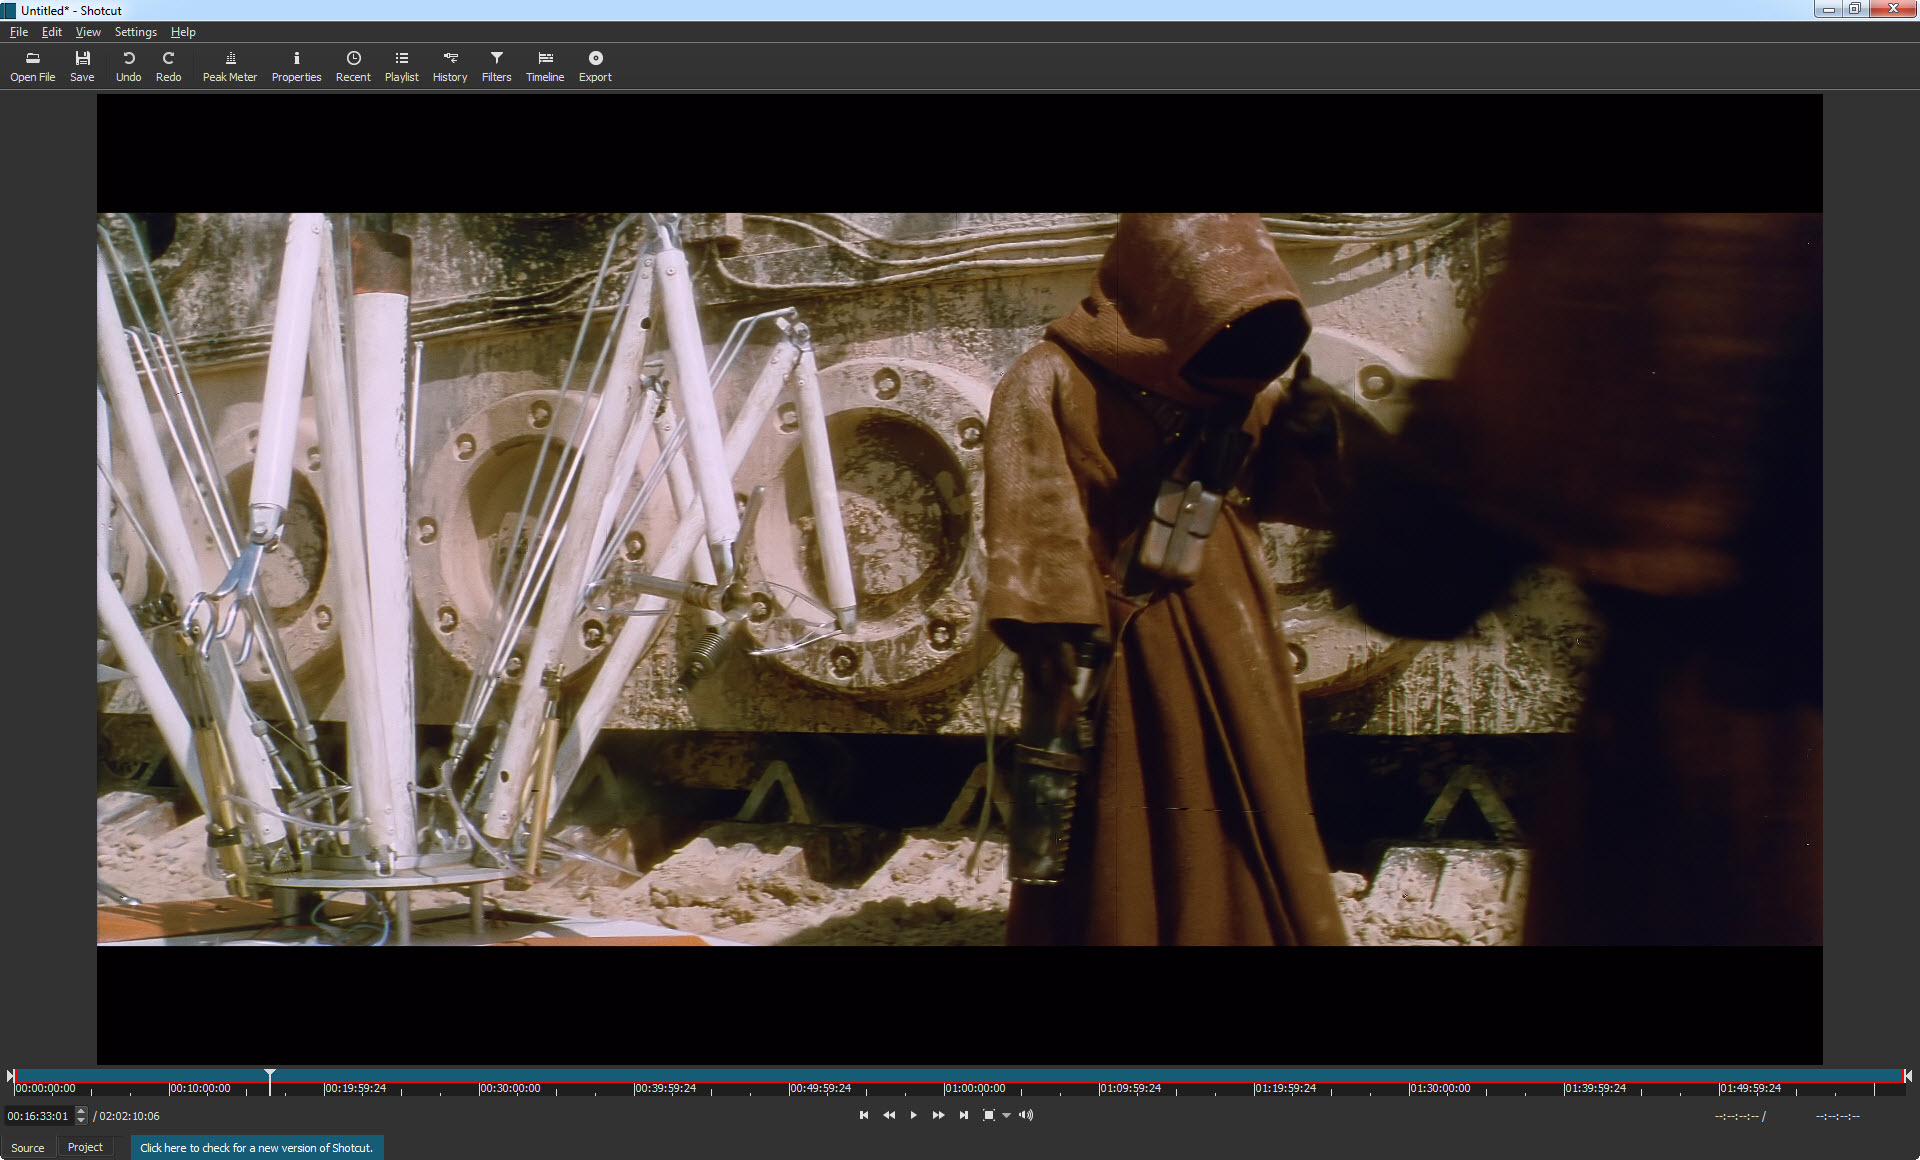Click the Shotcut window app icon
The width and height of the screenshot is (1920, 1160).
(x=9, y=10)
